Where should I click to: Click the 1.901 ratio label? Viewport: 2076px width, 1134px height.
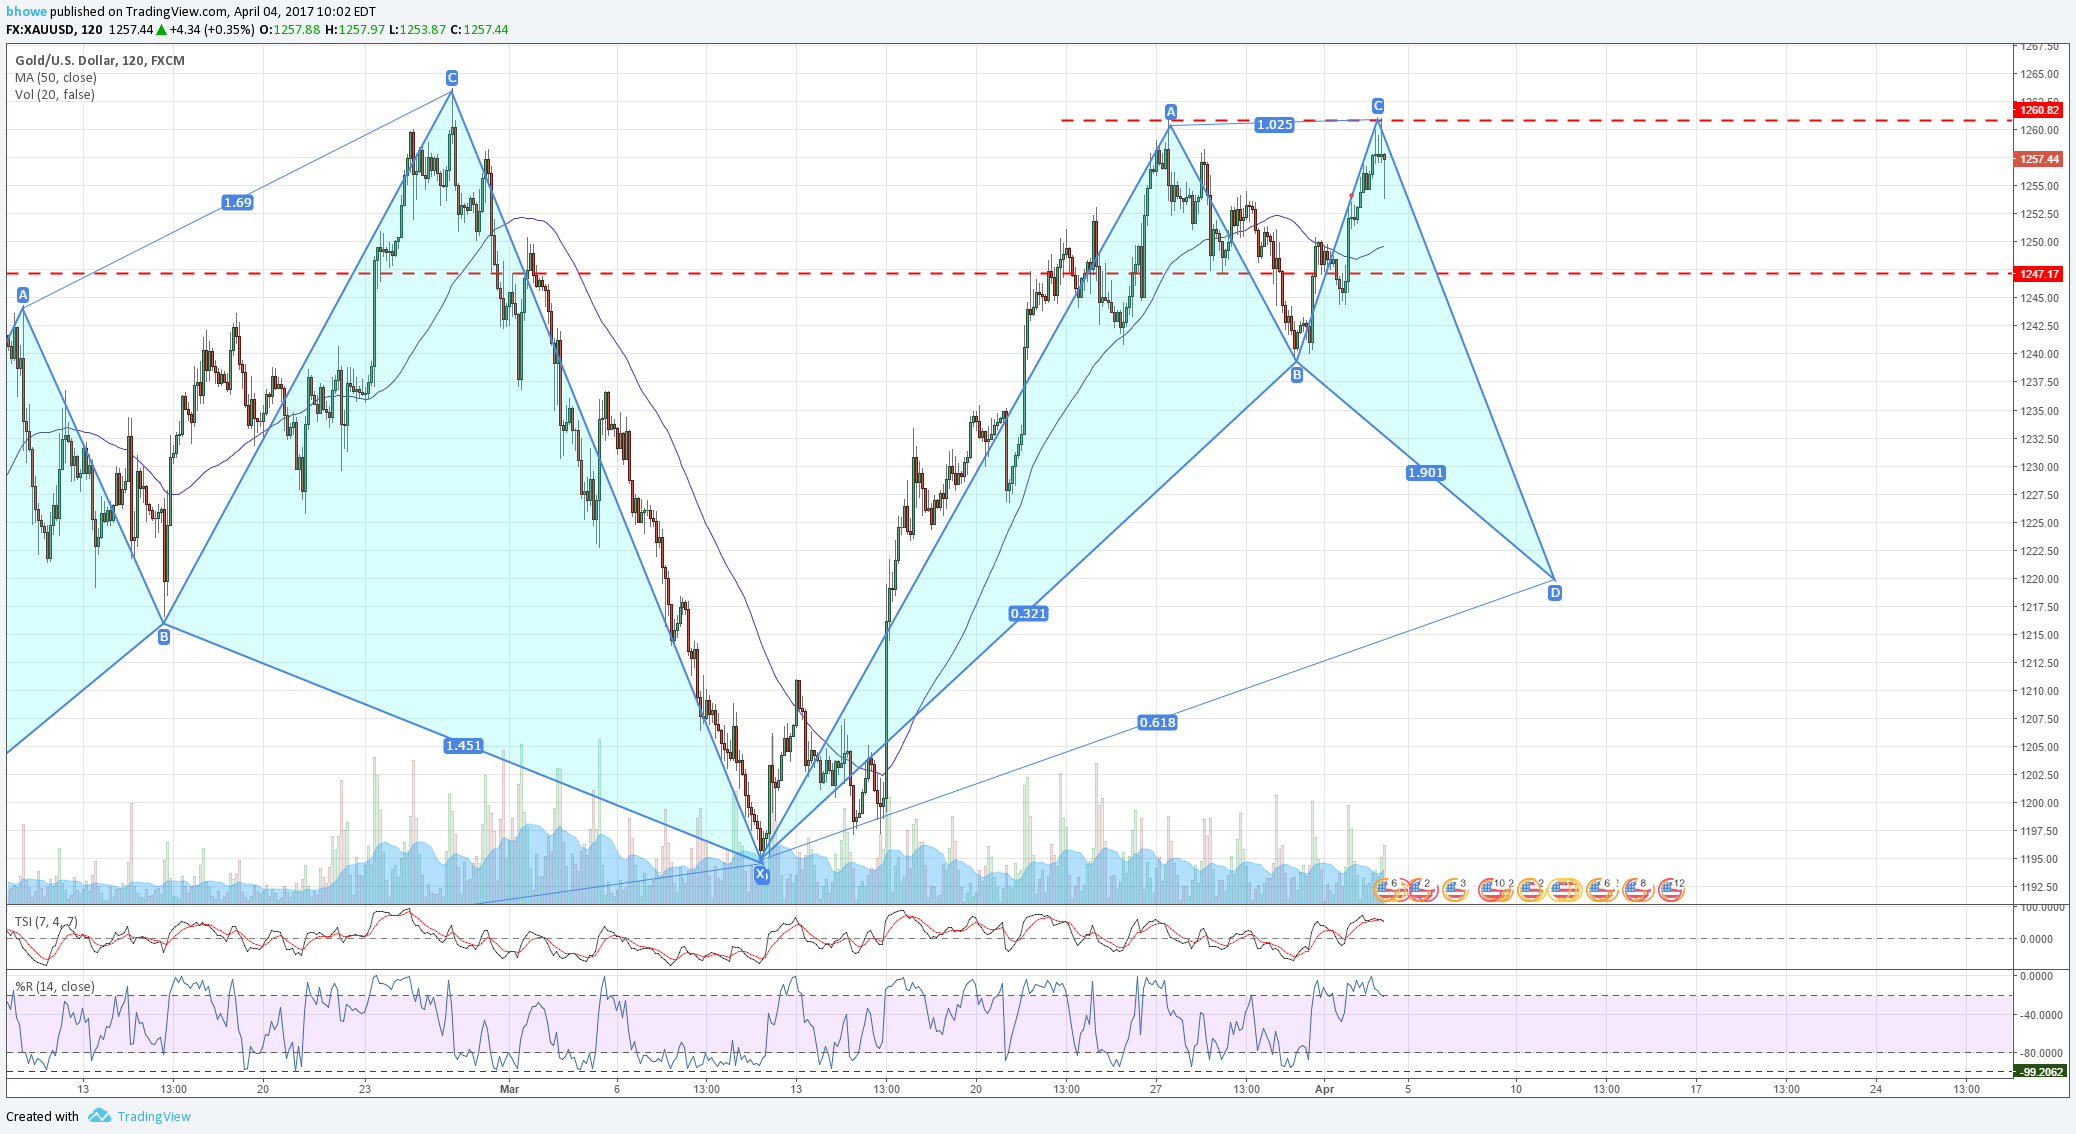(1425, 472)
